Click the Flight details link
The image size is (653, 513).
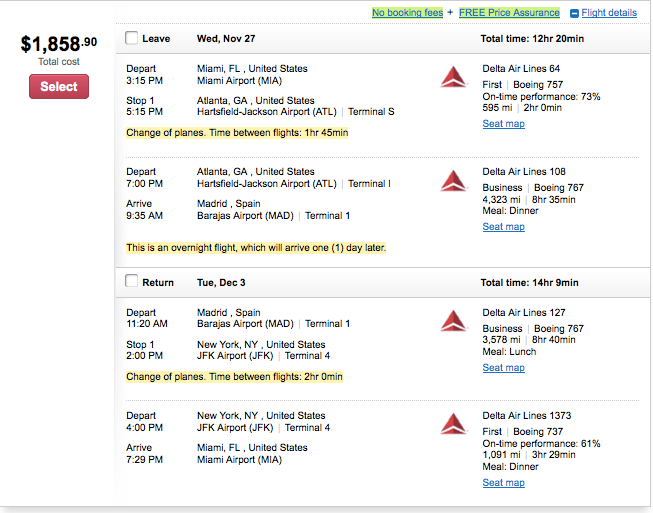(609, 13)
